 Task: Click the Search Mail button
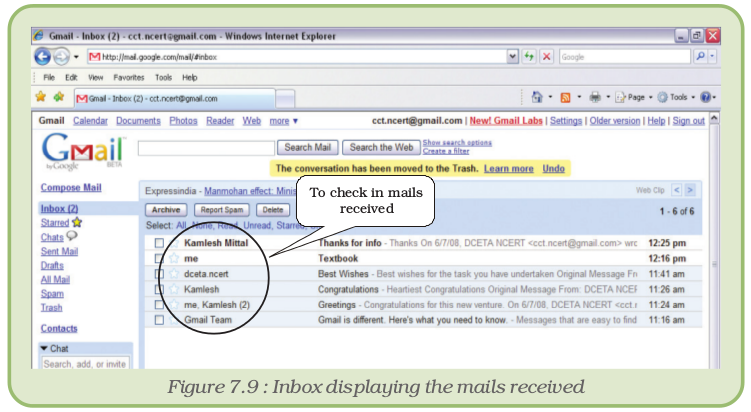[307, 148]
